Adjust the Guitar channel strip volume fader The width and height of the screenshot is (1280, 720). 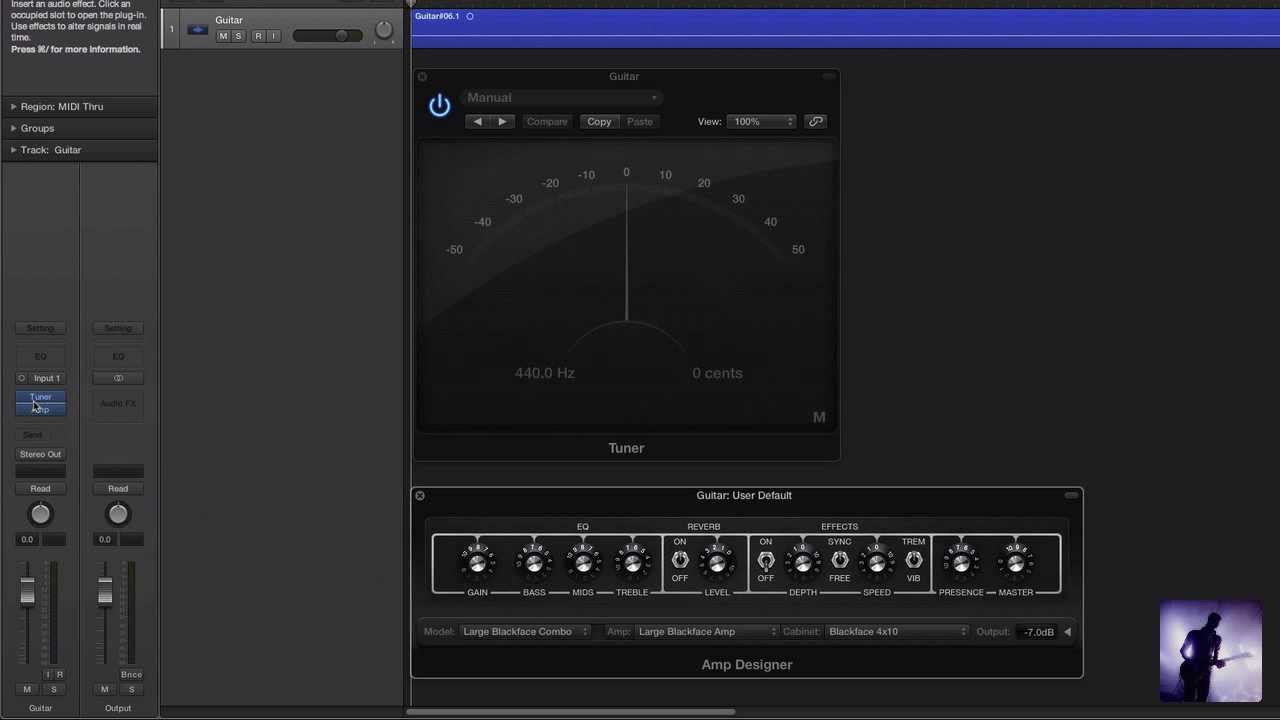click(x=27, y=592)
